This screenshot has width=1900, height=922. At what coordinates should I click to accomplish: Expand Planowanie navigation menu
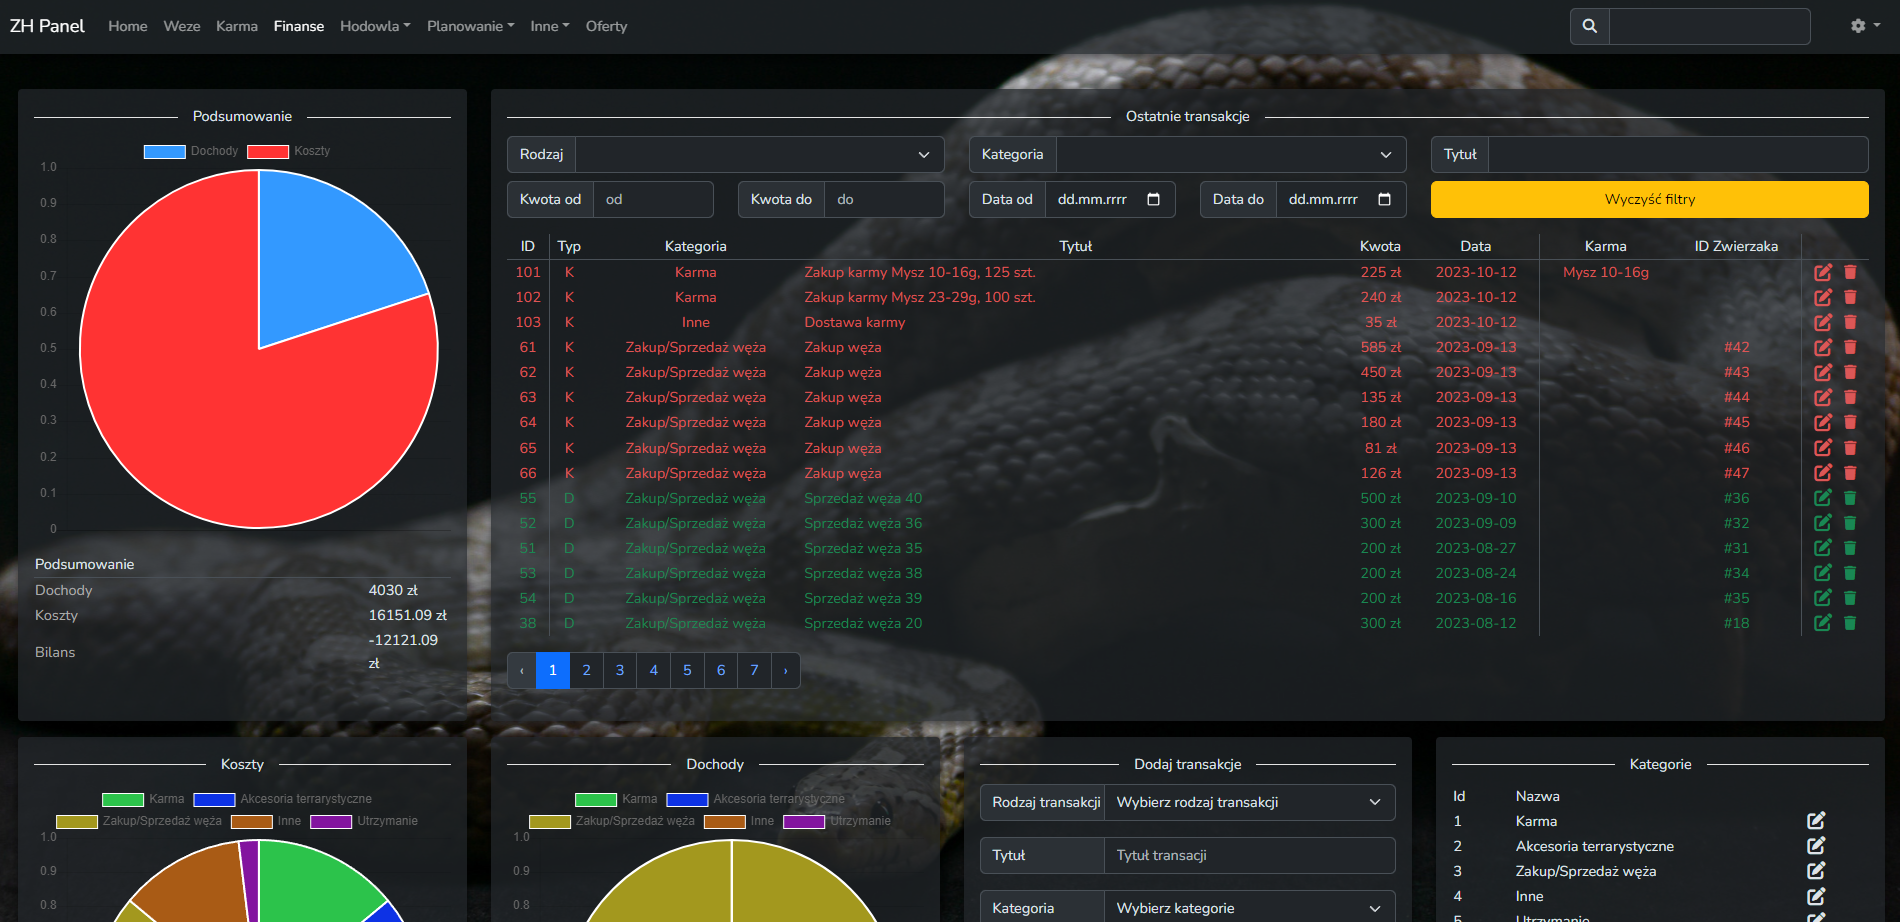pos(470,26)
